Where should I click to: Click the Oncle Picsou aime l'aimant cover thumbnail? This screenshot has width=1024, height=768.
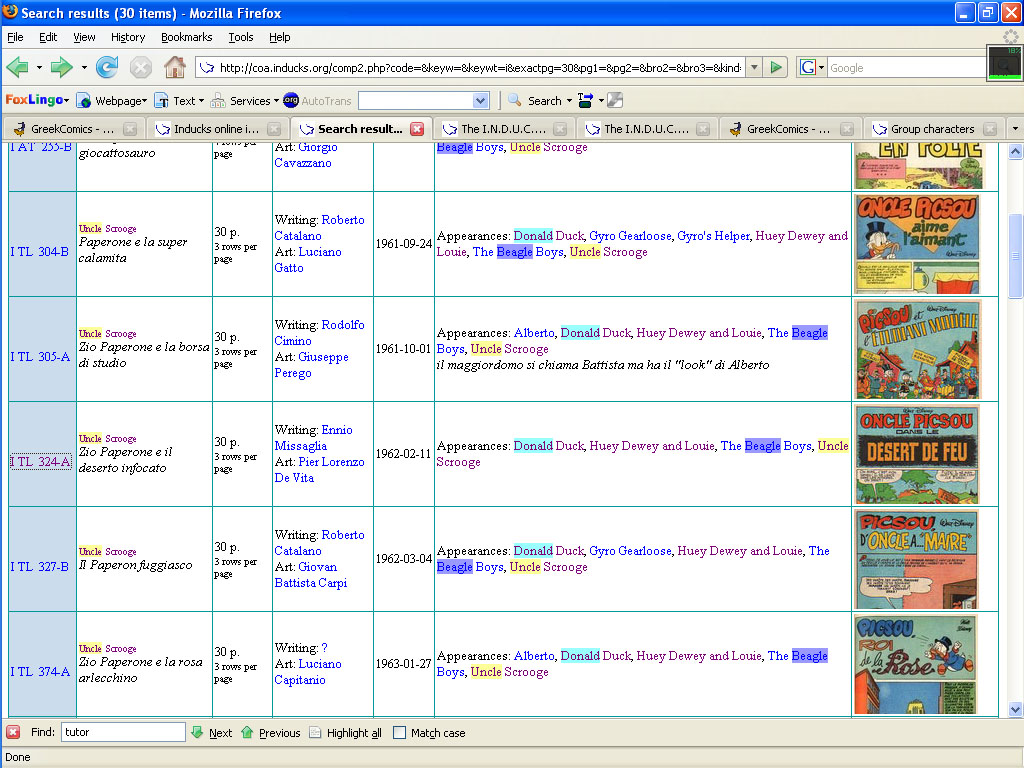coord(917,244)
